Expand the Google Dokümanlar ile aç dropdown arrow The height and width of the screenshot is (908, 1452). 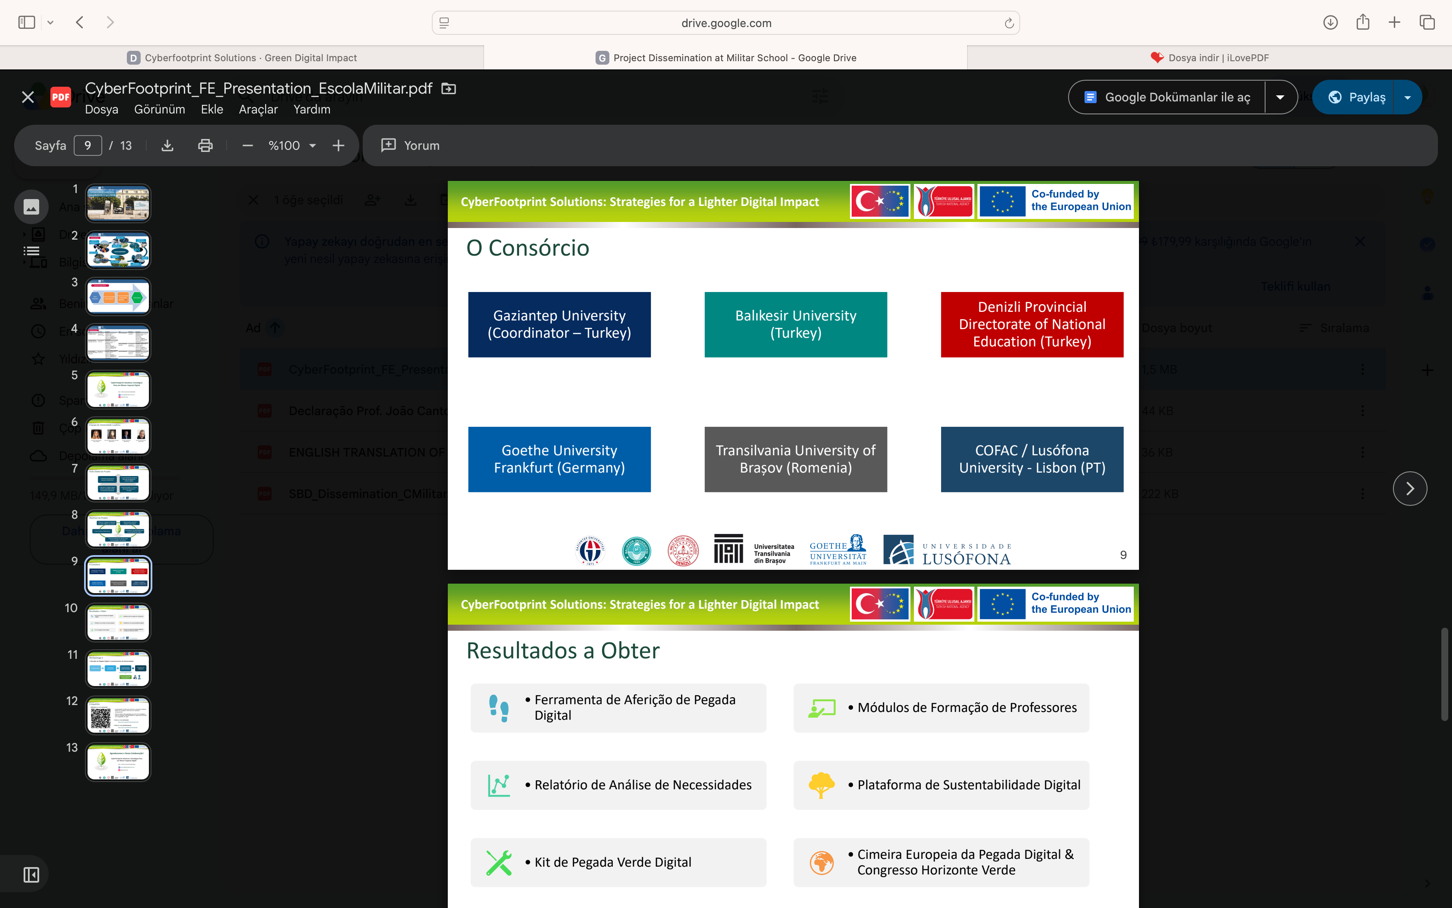coord(1280,97)
